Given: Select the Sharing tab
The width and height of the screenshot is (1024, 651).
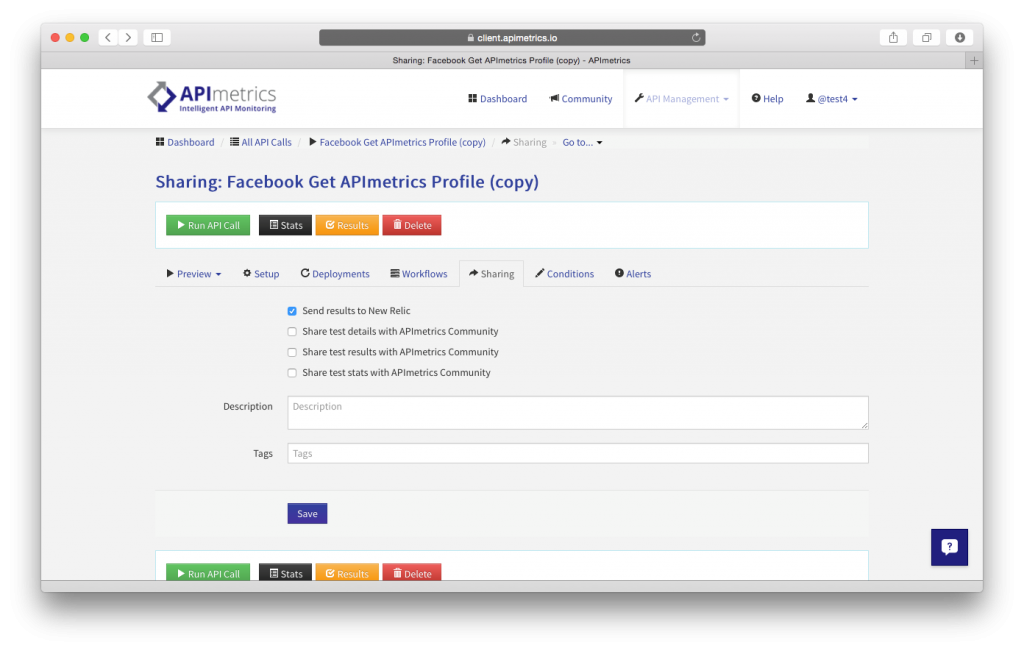Looking at the screenshot, I should pyautogui.click(x=491, y=274).
